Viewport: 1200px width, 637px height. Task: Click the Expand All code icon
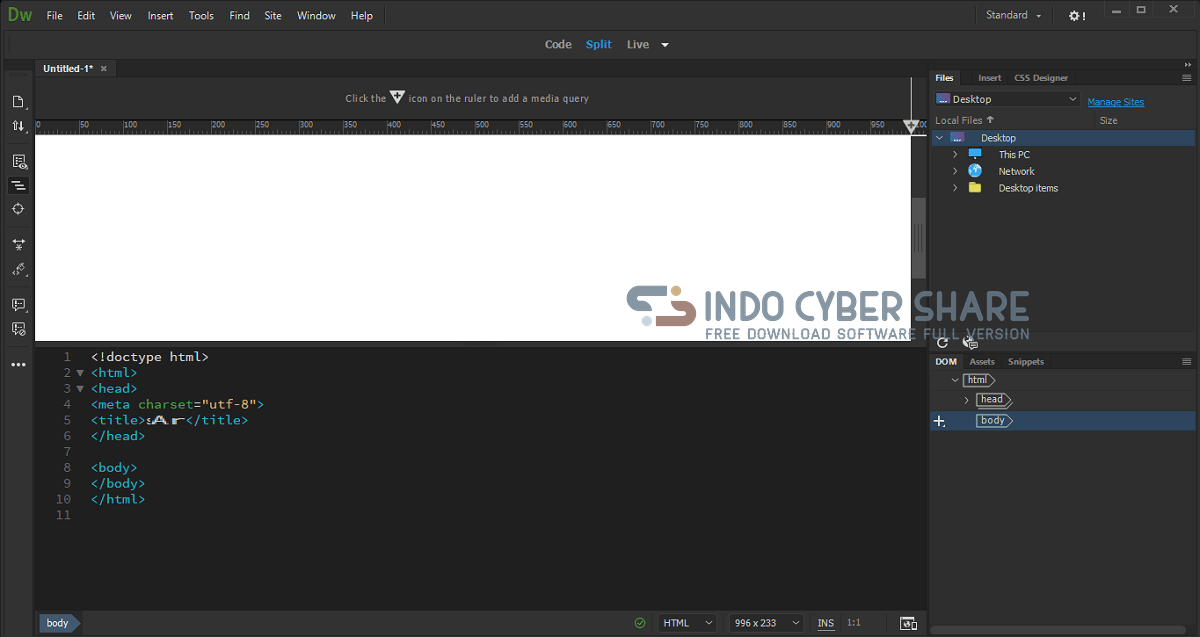[18, 244]
